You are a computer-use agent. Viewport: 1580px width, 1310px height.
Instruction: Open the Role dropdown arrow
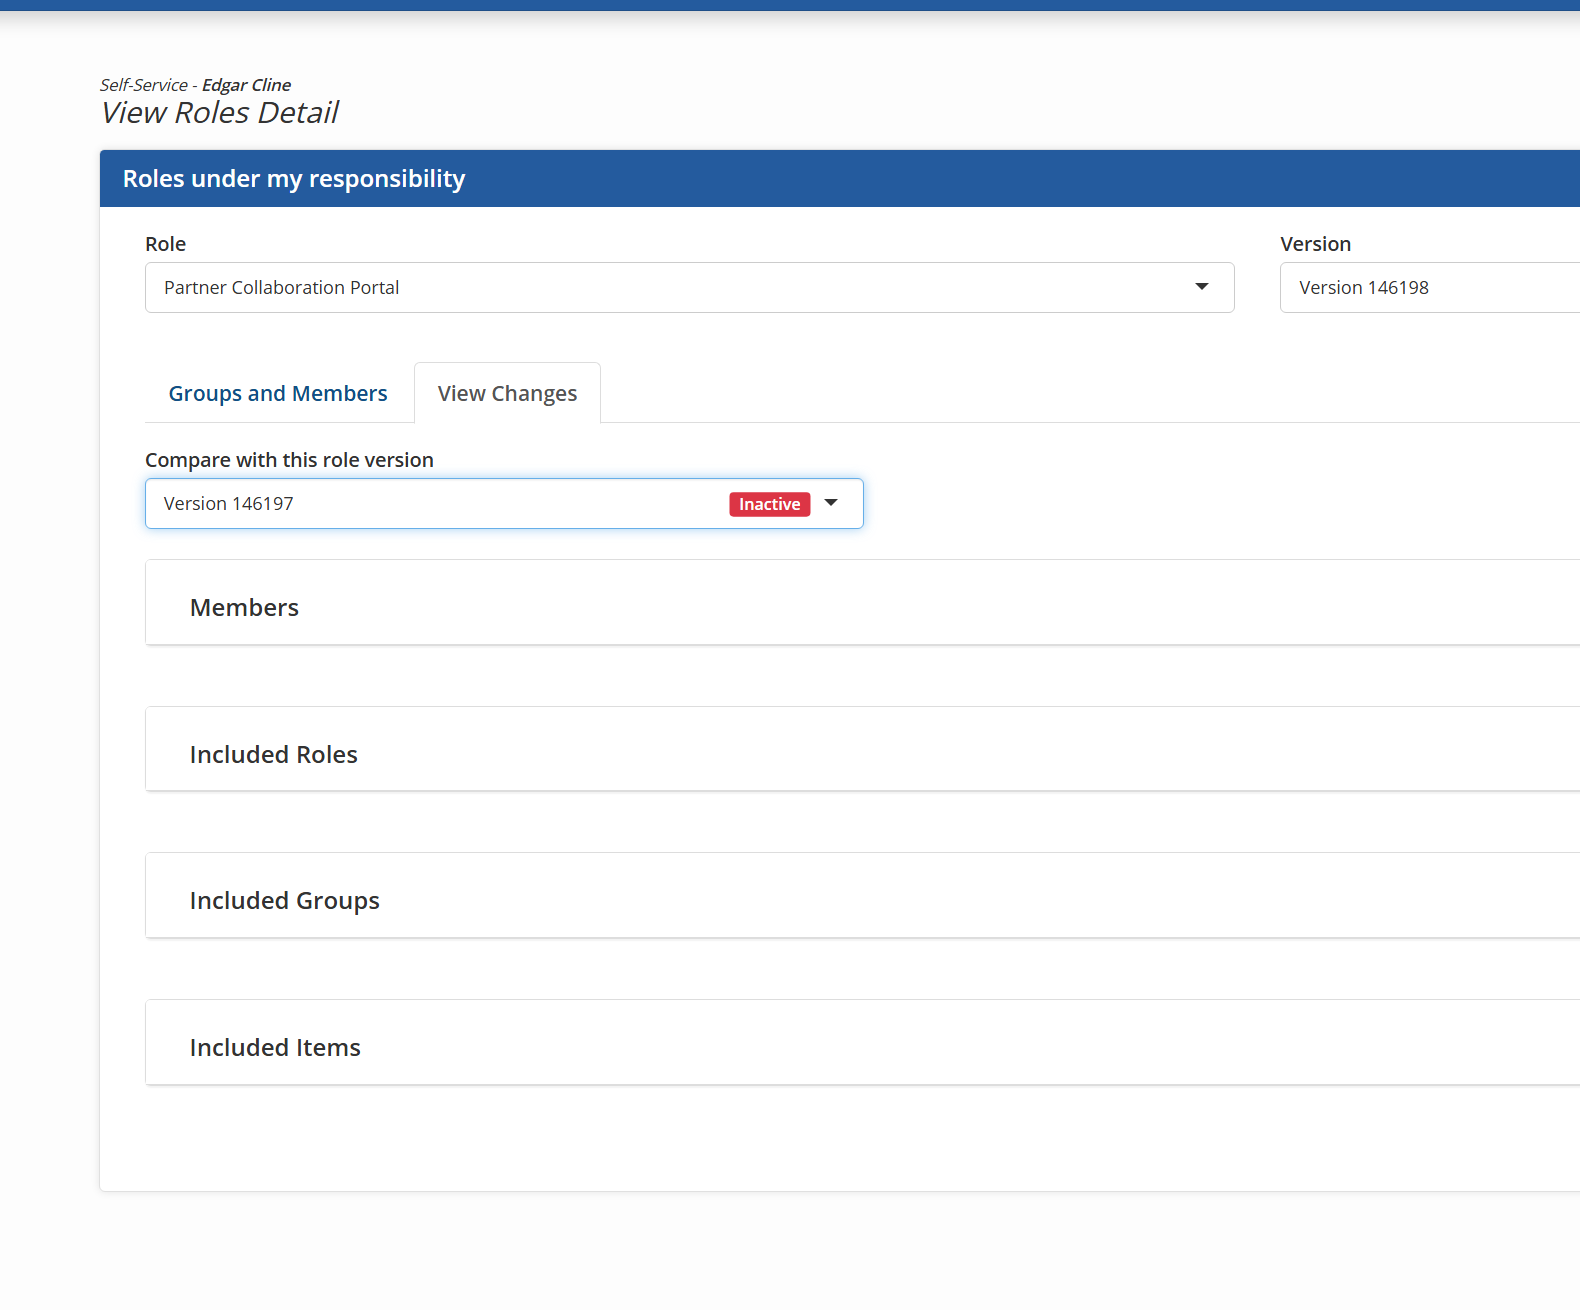1201,287
